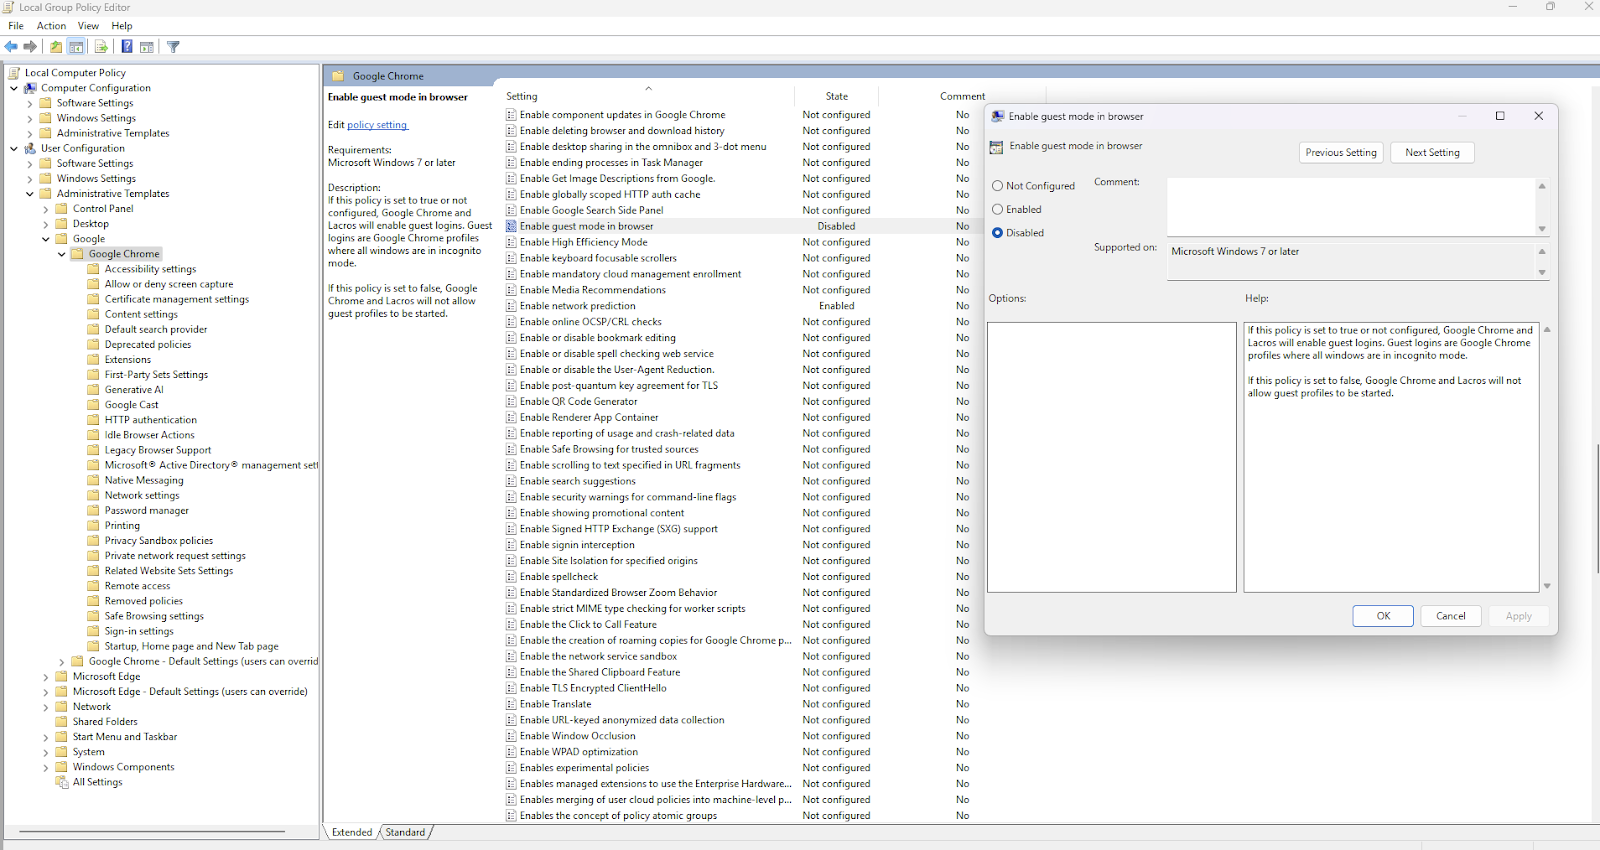
Task: Click the Previous Setting button
Action: (x=1341, y=152)
